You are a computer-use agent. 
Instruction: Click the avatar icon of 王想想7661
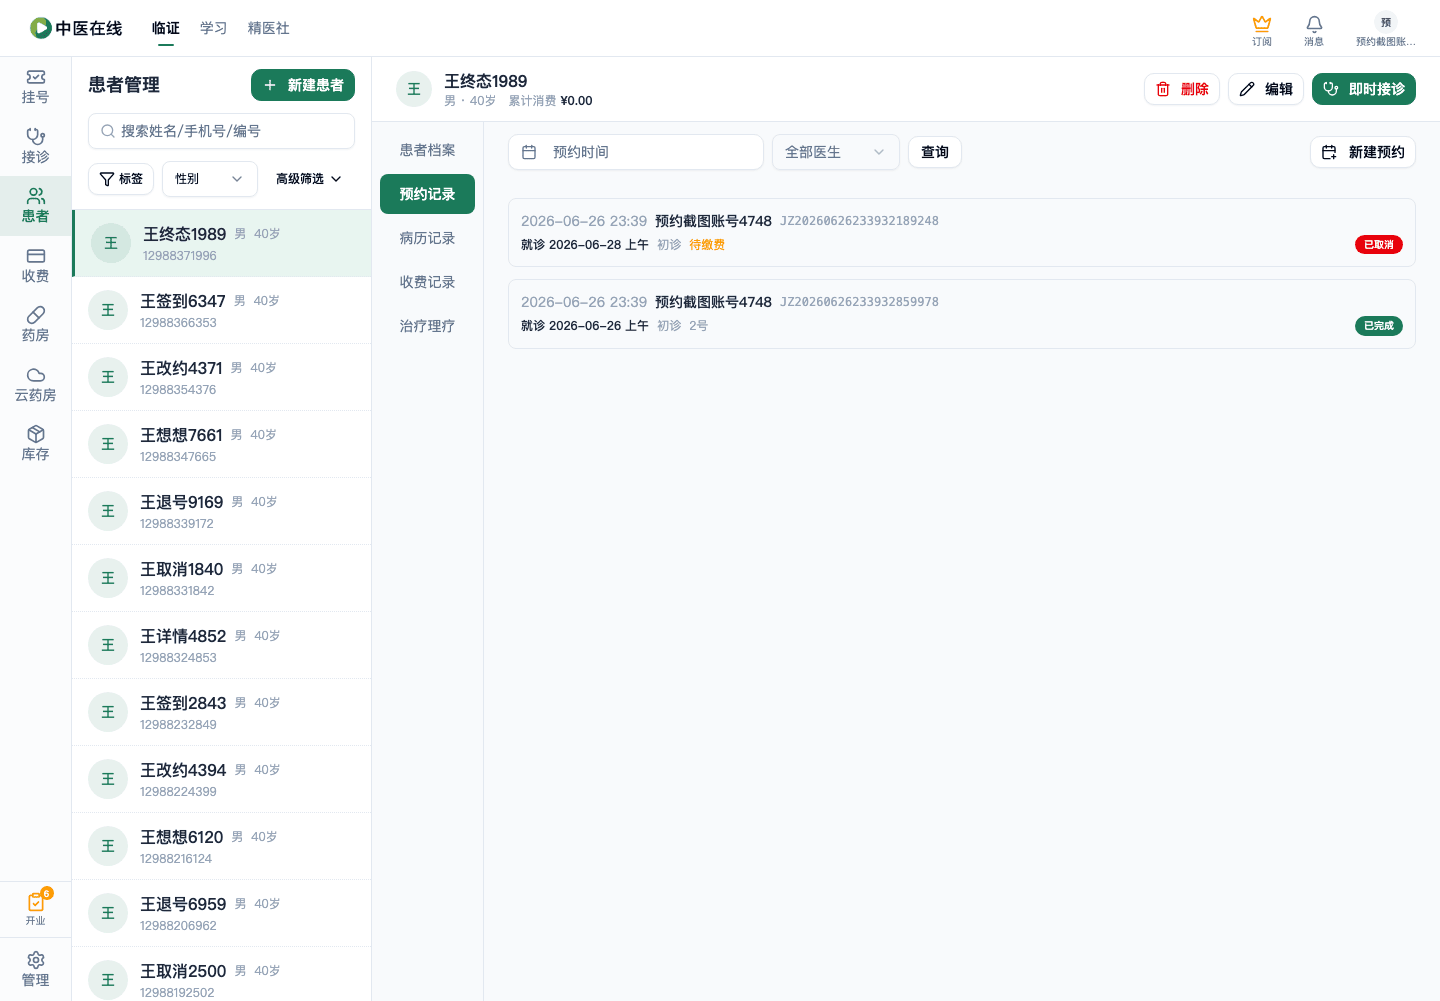coord(108,444)
